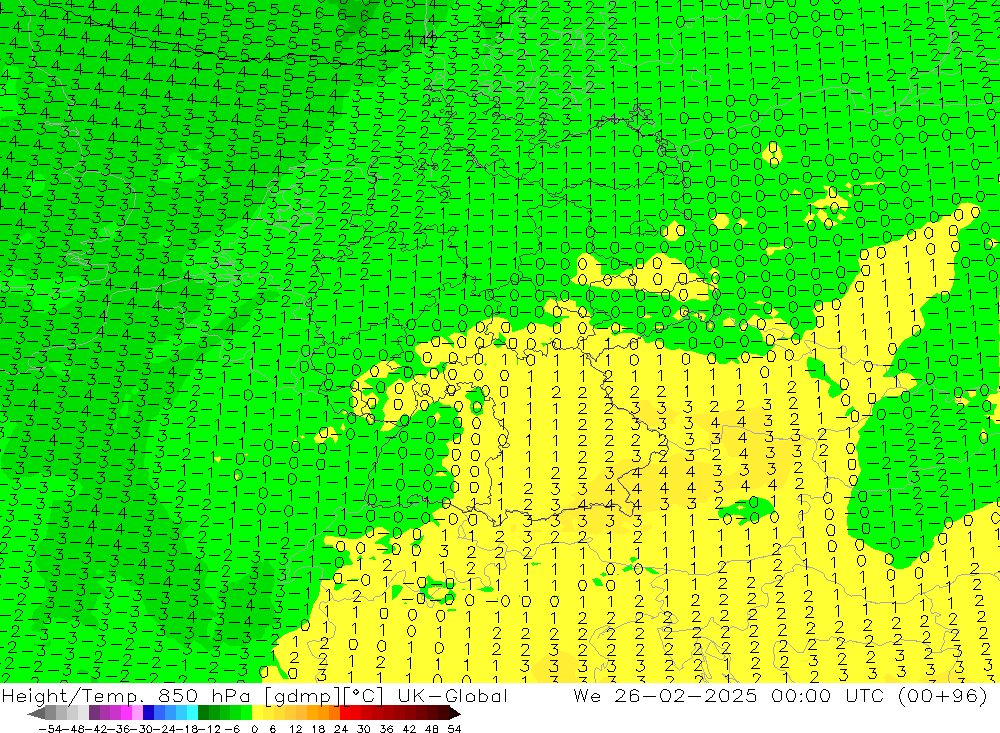Click the dark maroon right arrow of colorbar
The height and width of the screenshot is (733, 1000).
(x=455, y=713)
